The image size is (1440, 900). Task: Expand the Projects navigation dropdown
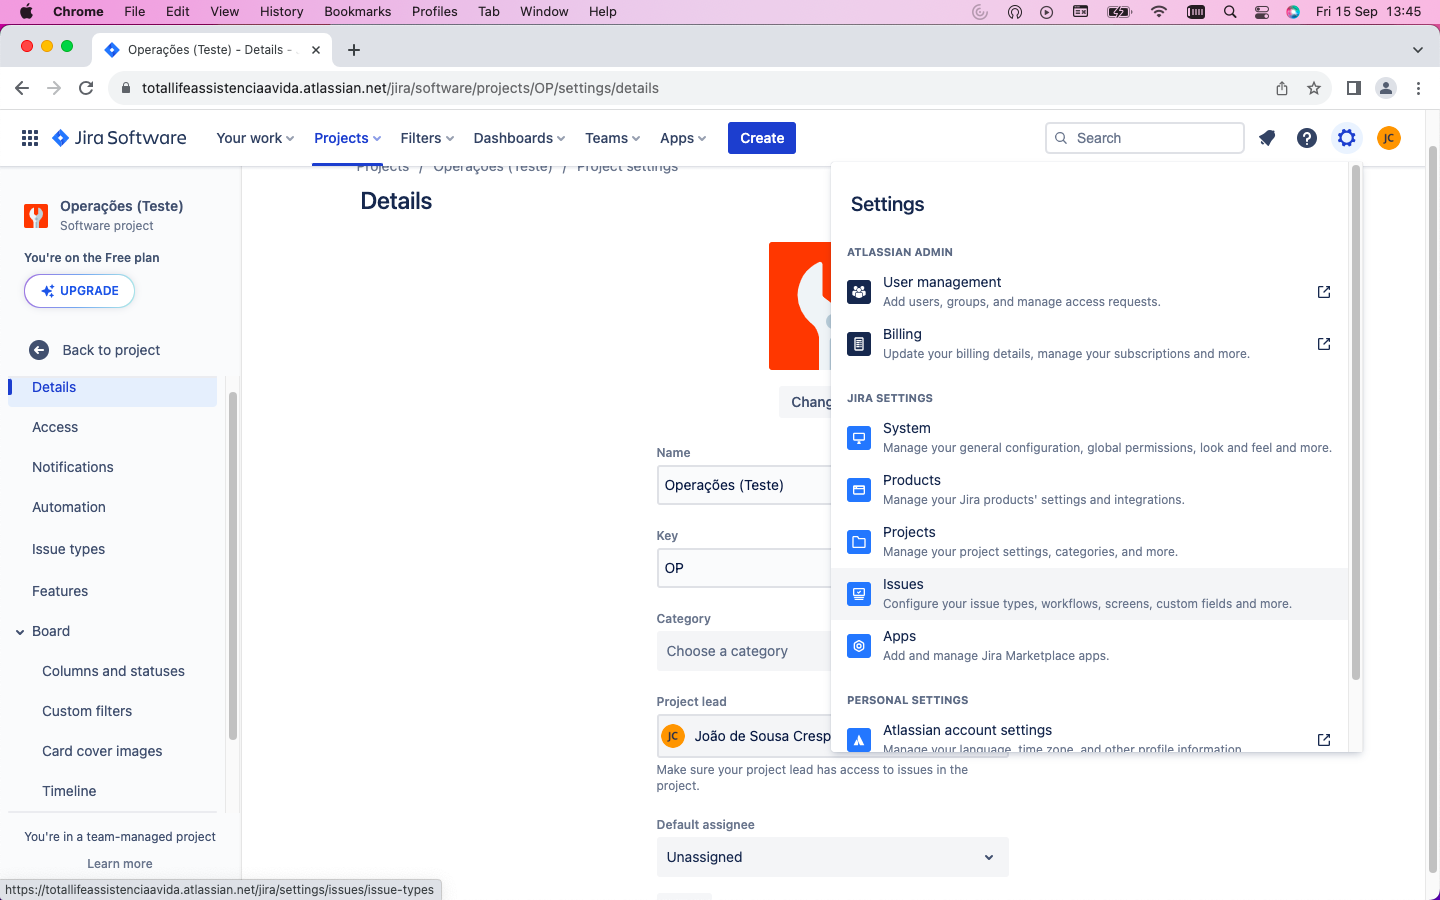coord(346,138)
